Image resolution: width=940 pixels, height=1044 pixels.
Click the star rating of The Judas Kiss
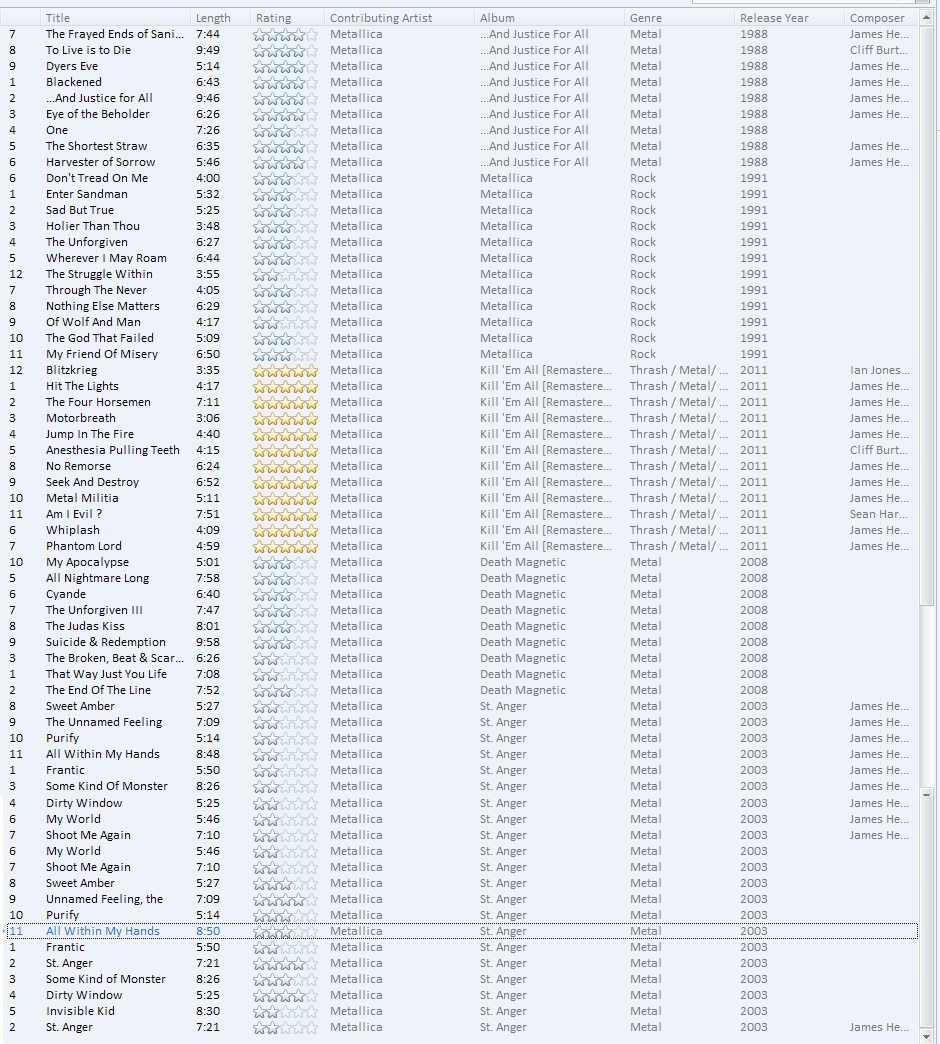point(286,627)
